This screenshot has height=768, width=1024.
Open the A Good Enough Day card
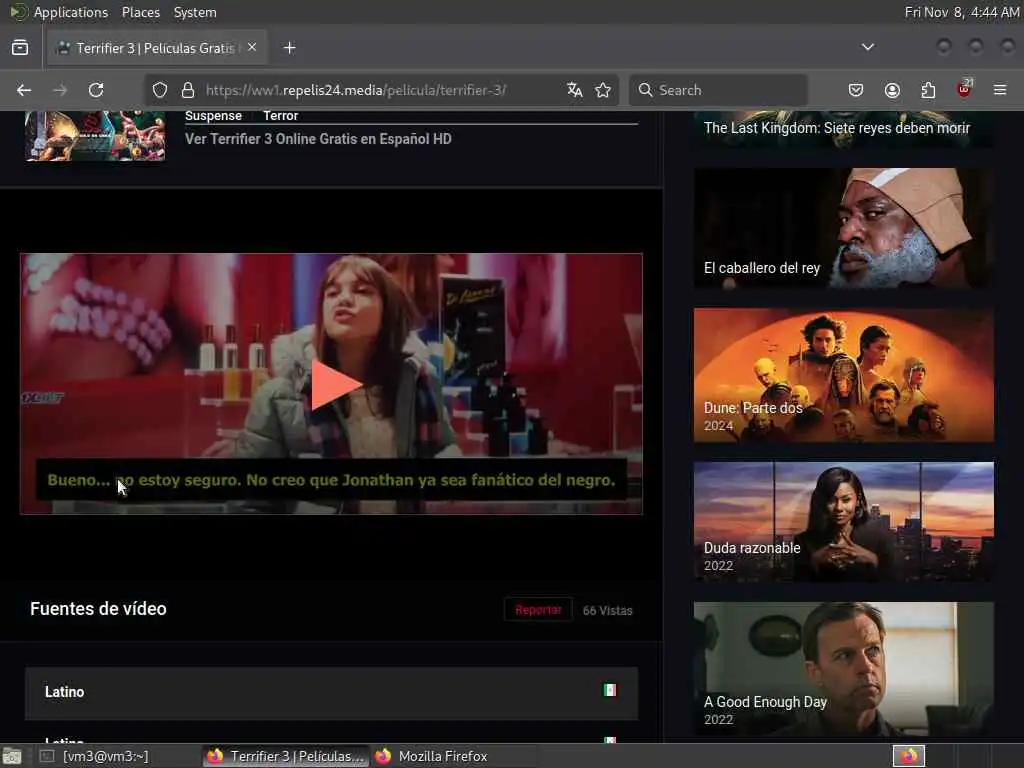click(844, 669)
